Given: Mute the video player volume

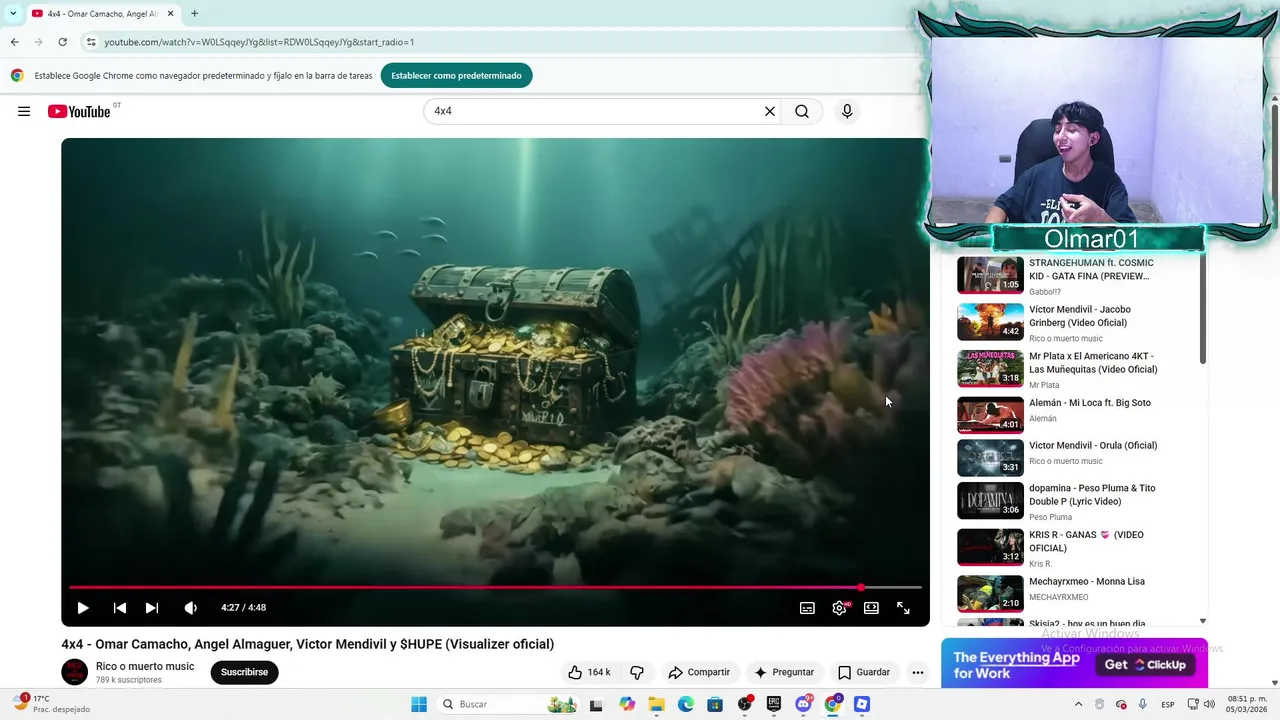Looking at the screenshot, I should click(x=191, y=608).
